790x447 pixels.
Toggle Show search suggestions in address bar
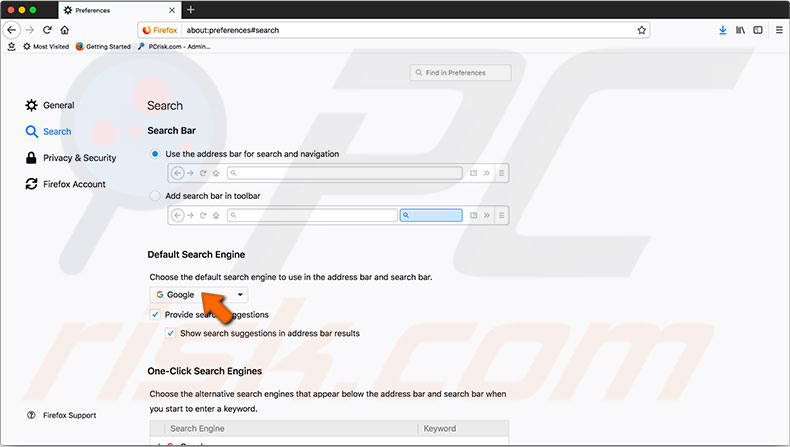pyautogui.click(x=170, y=333)
